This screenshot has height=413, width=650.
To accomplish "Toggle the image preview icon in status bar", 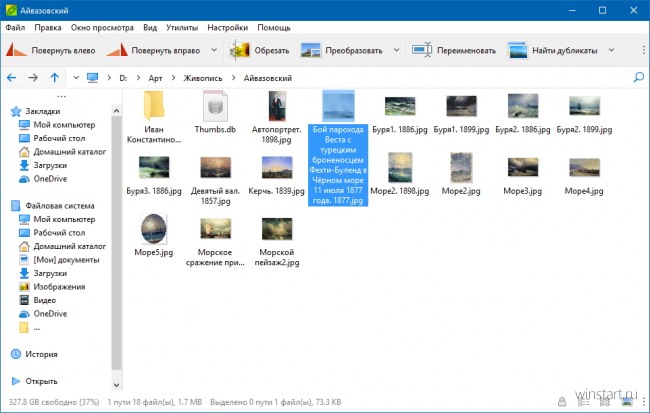I will (627, 401).
